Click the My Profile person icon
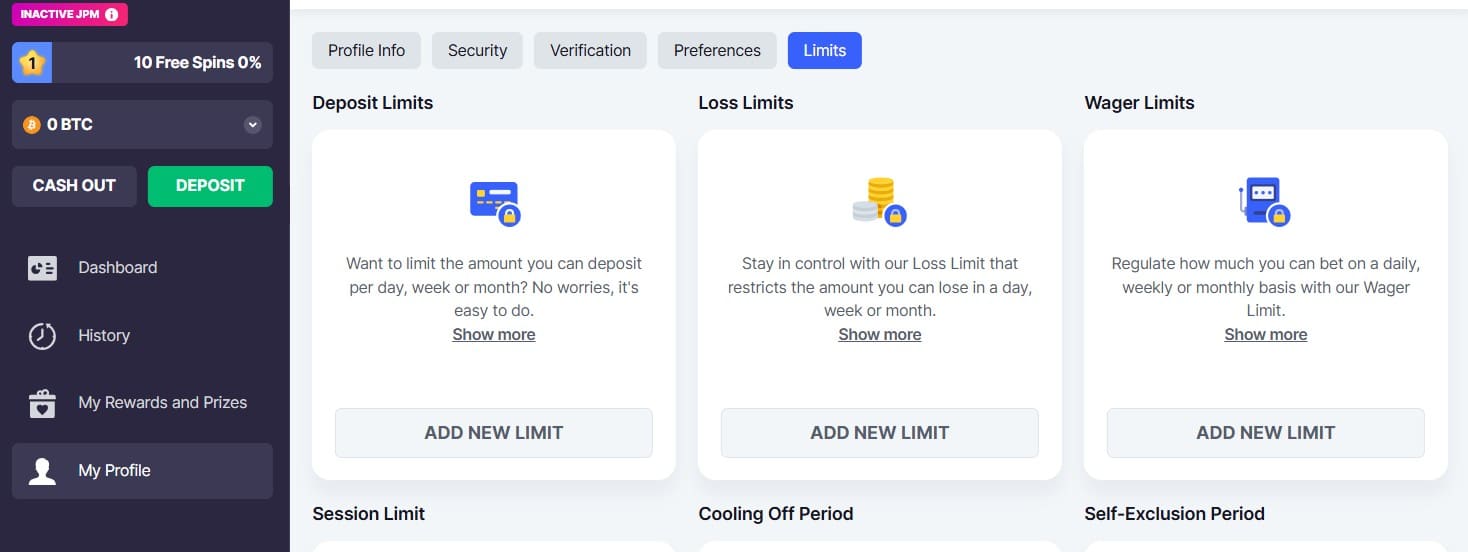The width and height of the screenshot is (1468, 552). tap(42, 470)
